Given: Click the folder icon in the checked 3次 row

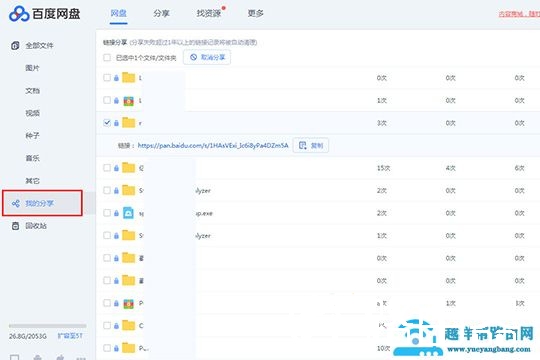Looking at the screenshot, I should [128, 123].
